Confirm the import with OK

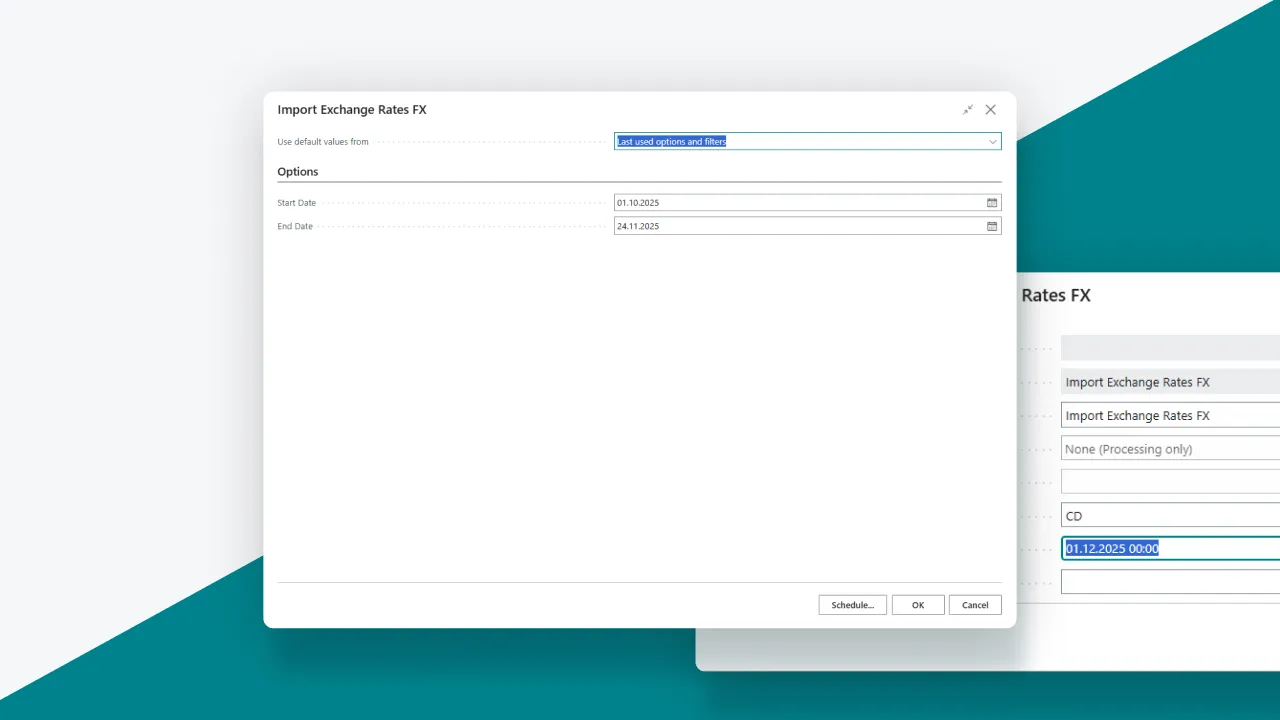917,605
